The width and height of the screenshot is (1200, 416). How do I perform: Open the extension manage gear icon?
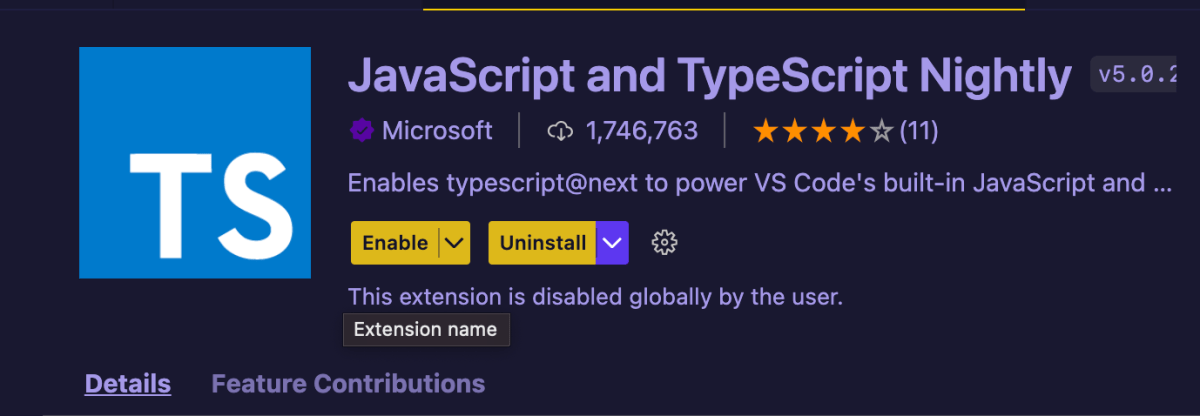[665, 243]
